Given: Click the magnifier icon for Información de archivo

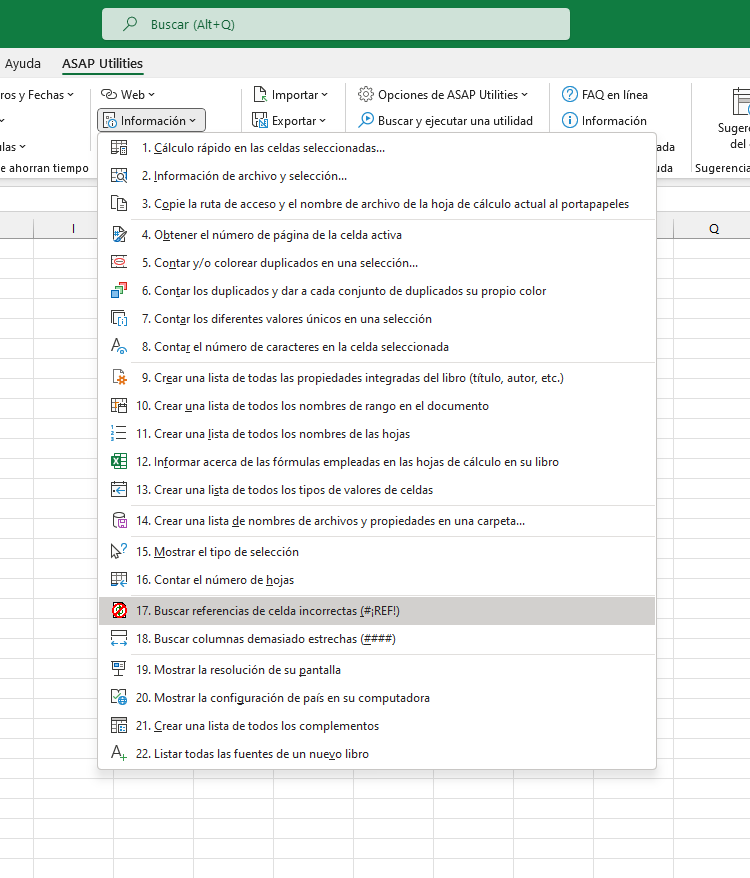Looking at the screenshot, I should pos(119,176).
